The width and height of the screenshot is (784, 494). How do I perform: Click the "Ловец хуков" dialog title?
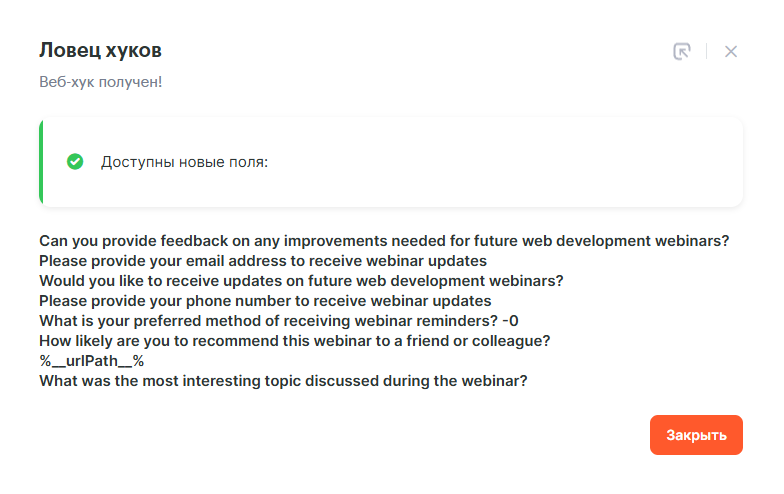[100, 50]
